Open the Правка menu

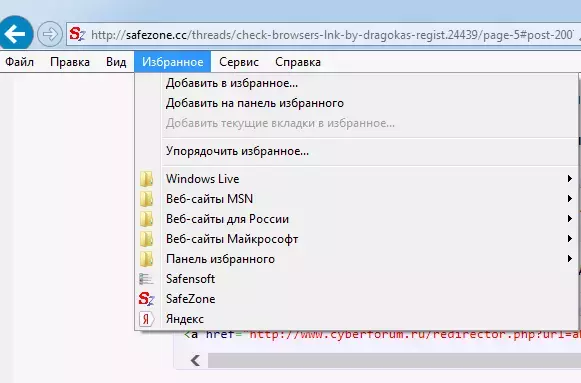pyautogui.click(x=70, y=62)
